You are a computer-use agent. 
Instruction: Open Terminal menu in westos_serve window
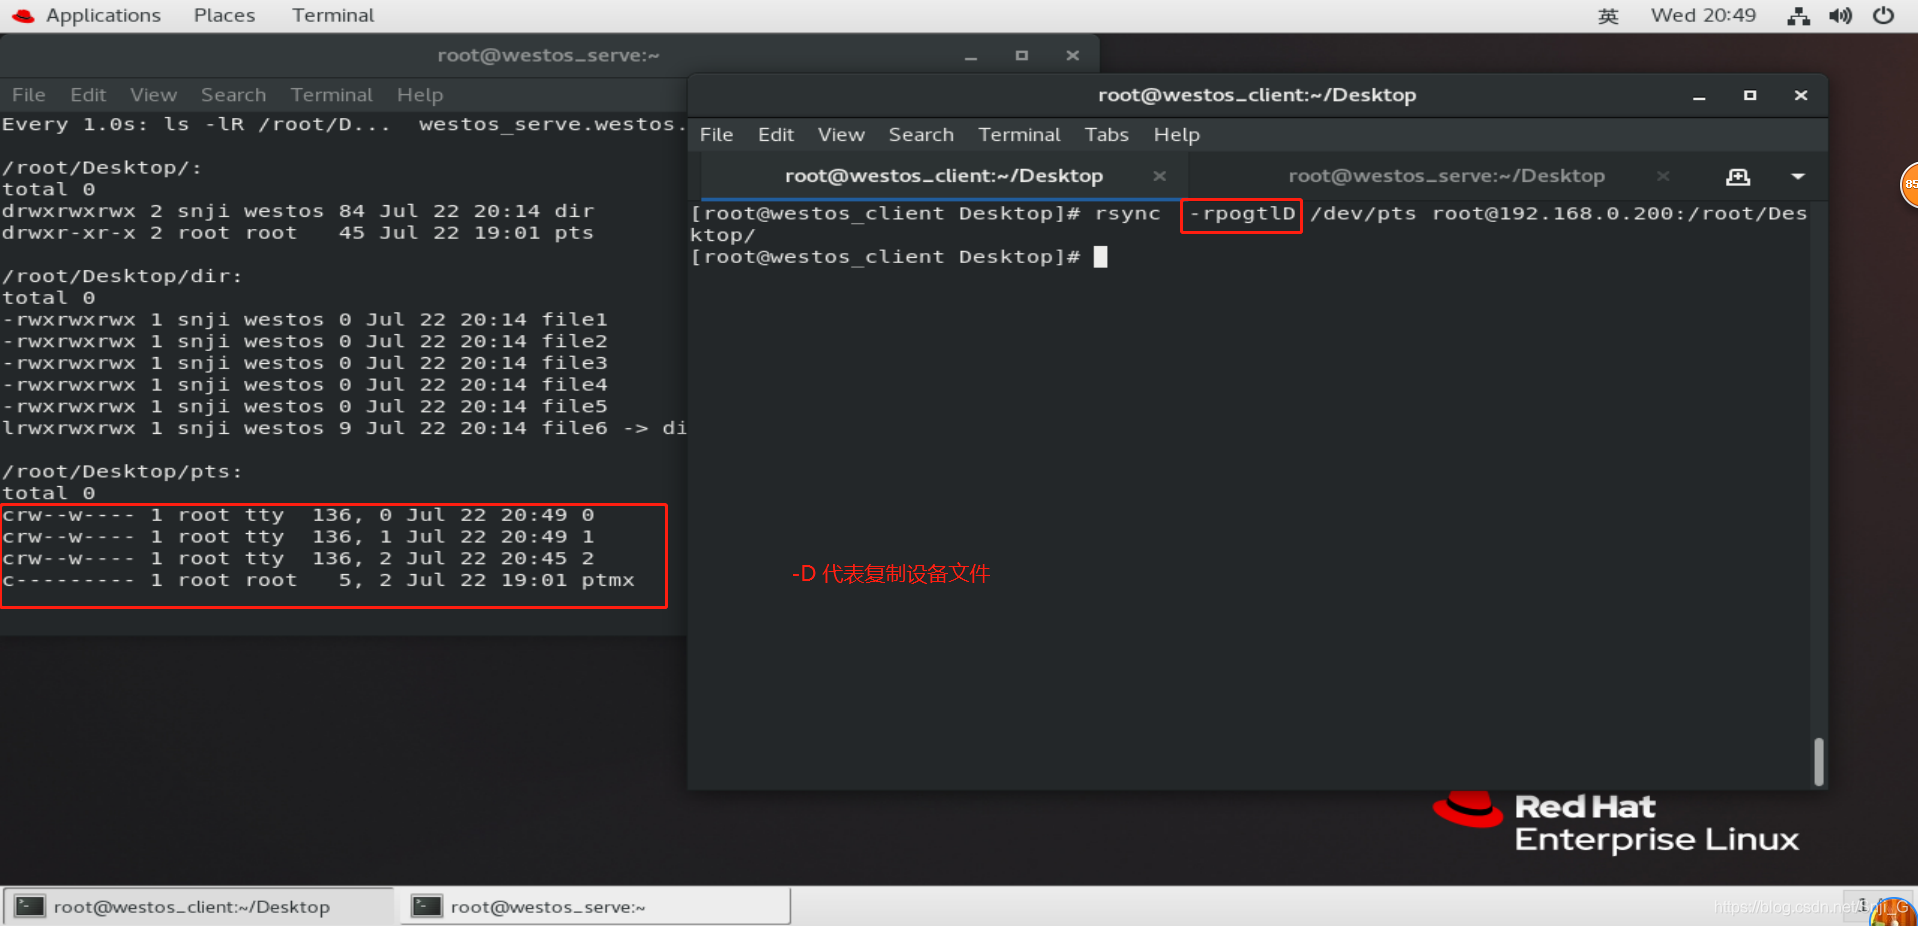331,95
